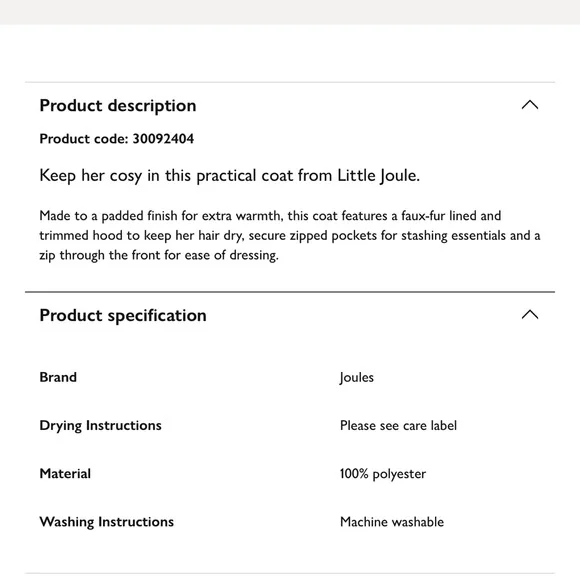Click the 'Product code:' label
This screenshot has height=580, width=580.
click(84, 139)
